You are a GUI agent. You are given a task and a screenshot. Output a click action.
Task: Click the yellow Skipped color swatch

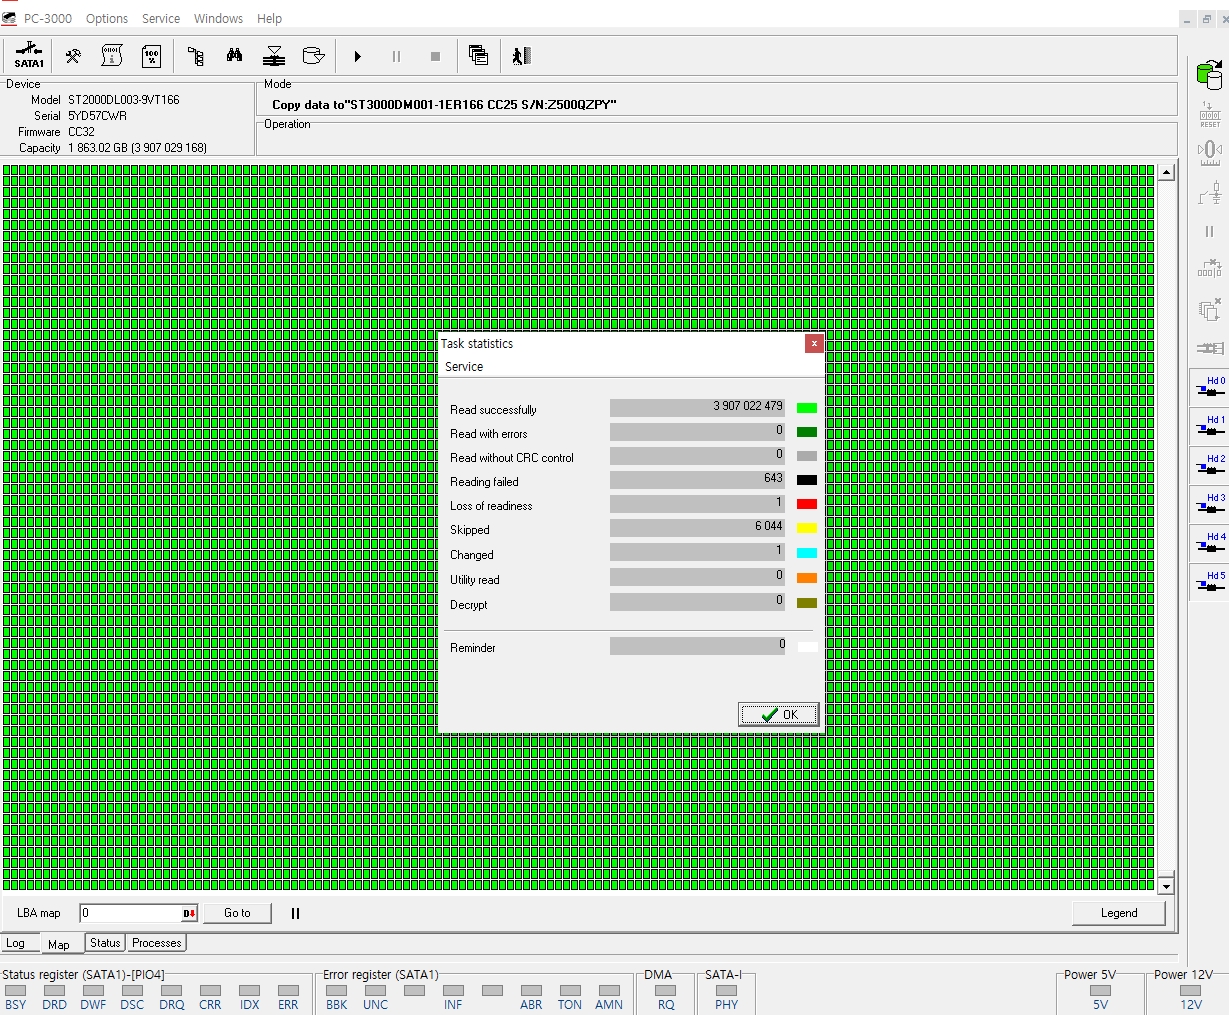(x=806, y=528)
